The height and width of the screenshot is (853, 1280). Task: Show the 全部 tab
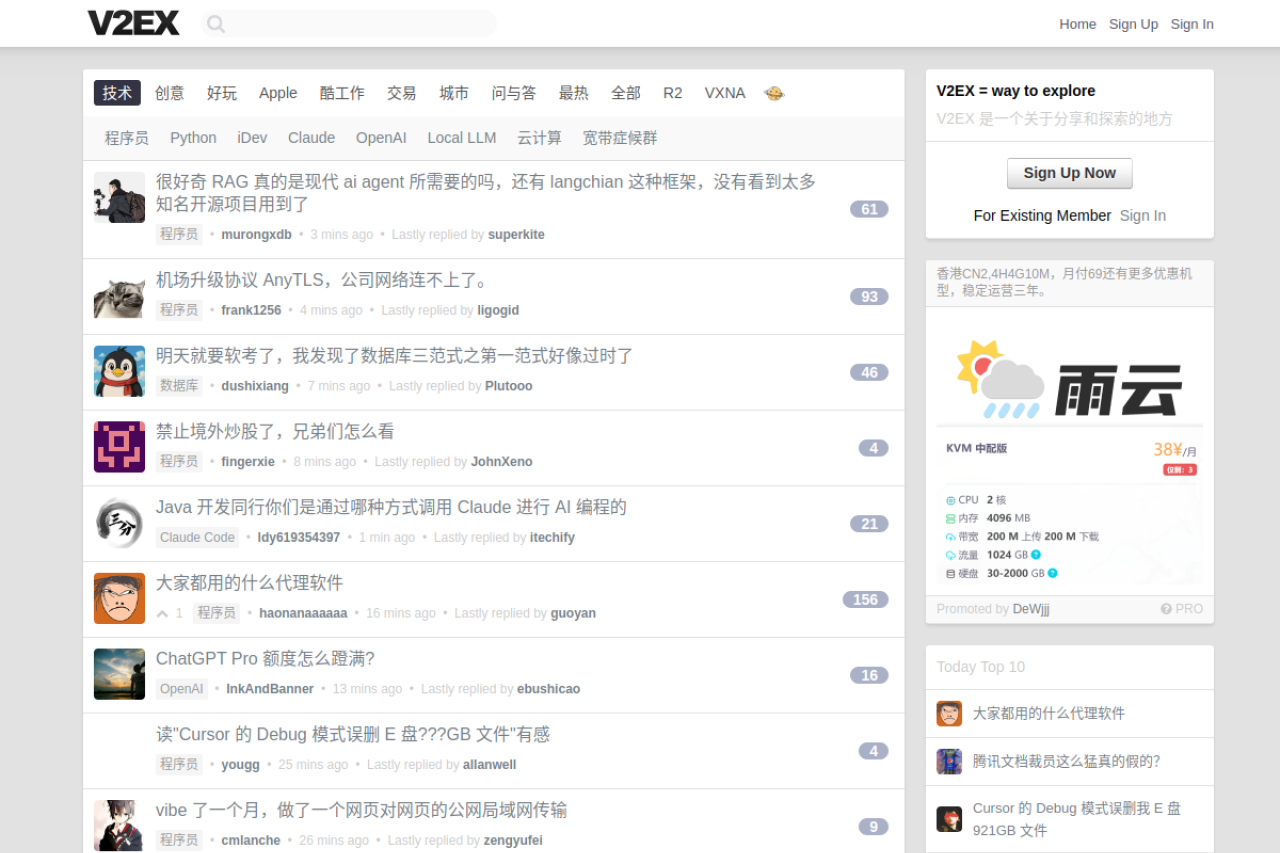(626, 93)
